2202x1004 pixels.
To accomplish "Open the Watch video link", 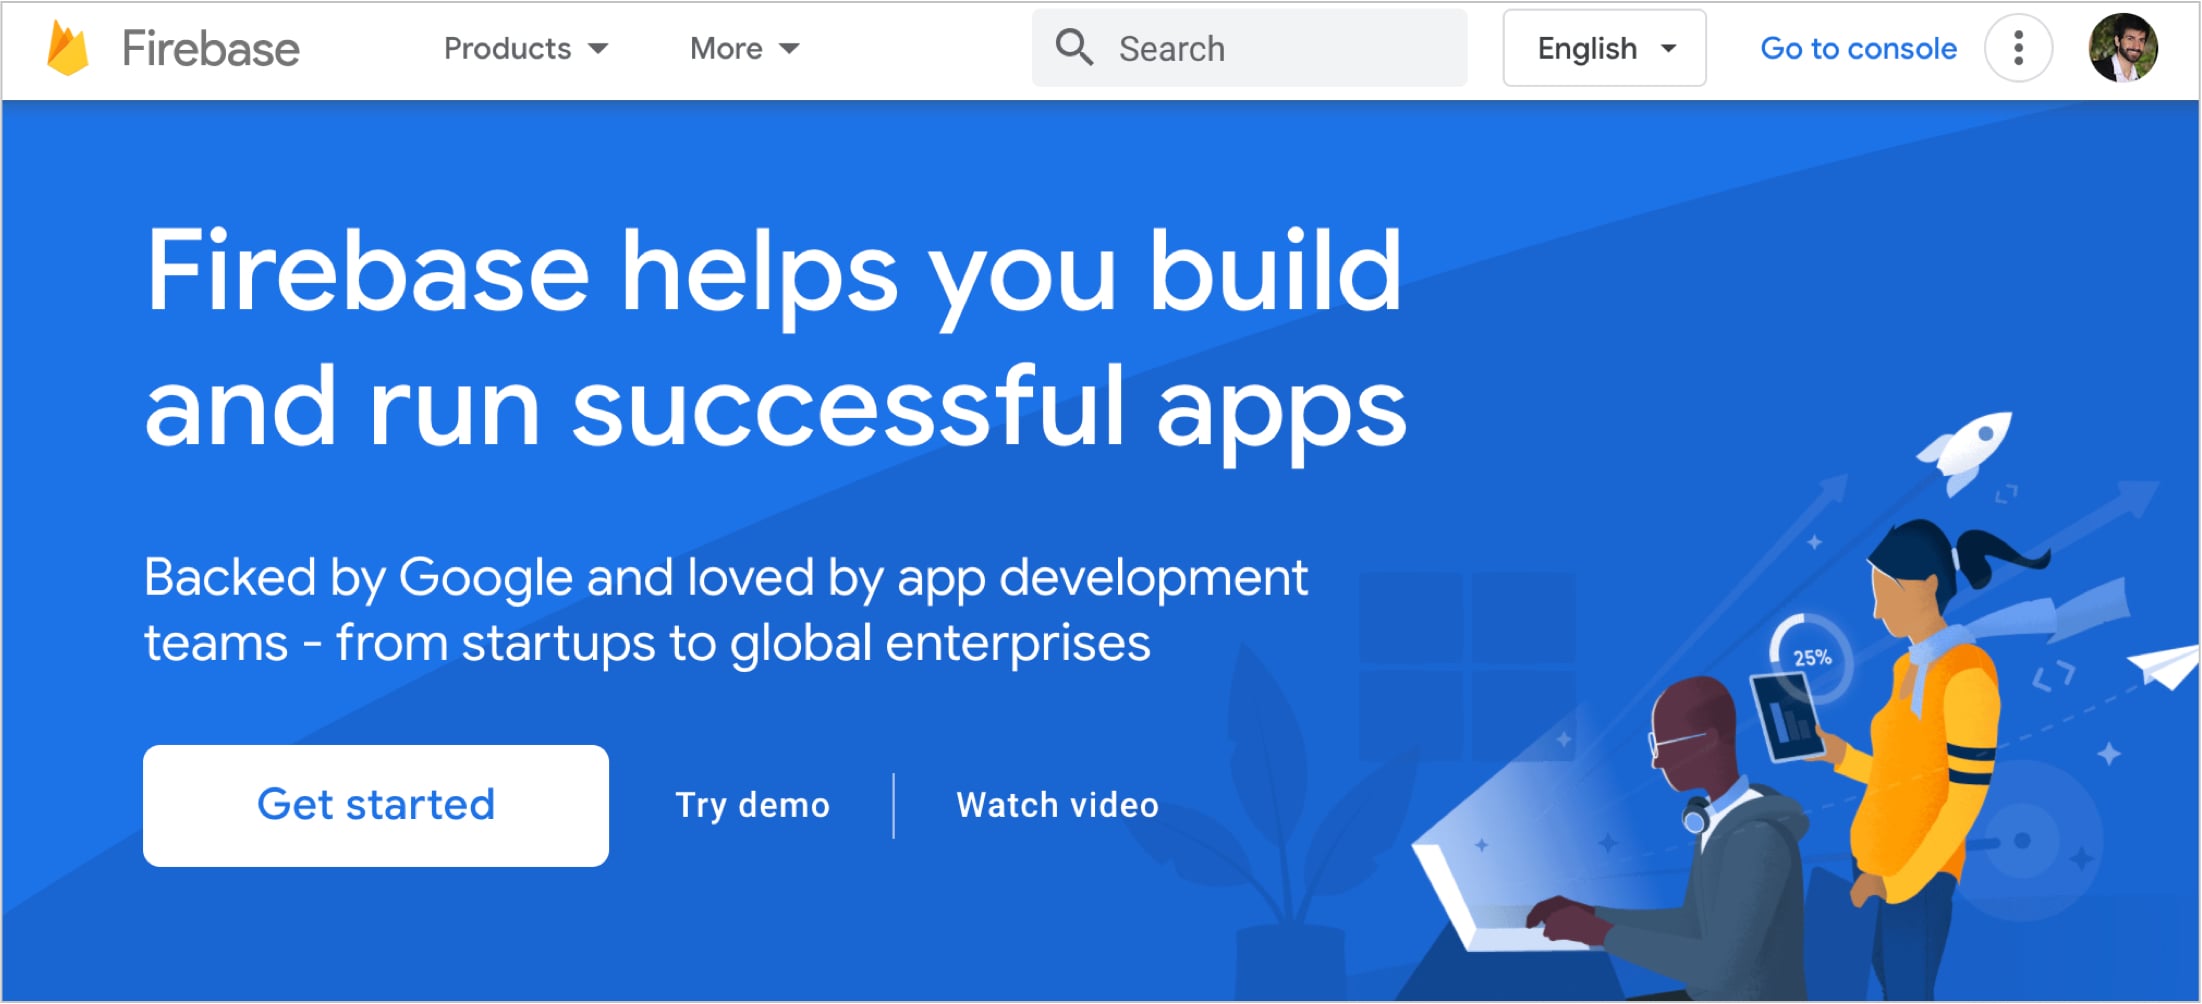I will pos(1058,805).
